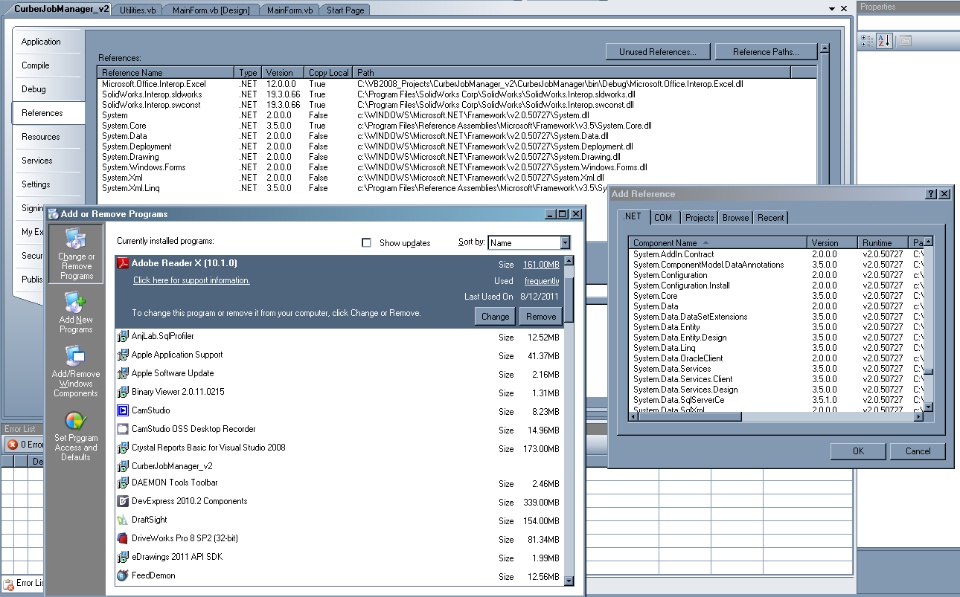Click the CurberJobManager_v2 program icon
Viewport: 960px width, 597px height.
[122, 467]
